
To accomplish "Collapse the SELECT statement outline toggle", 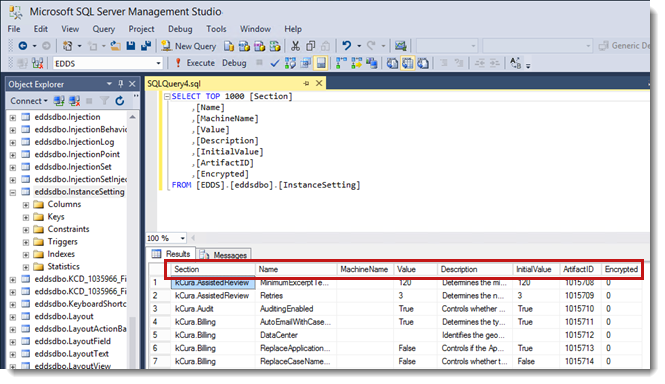I will (x=167, y=97).
